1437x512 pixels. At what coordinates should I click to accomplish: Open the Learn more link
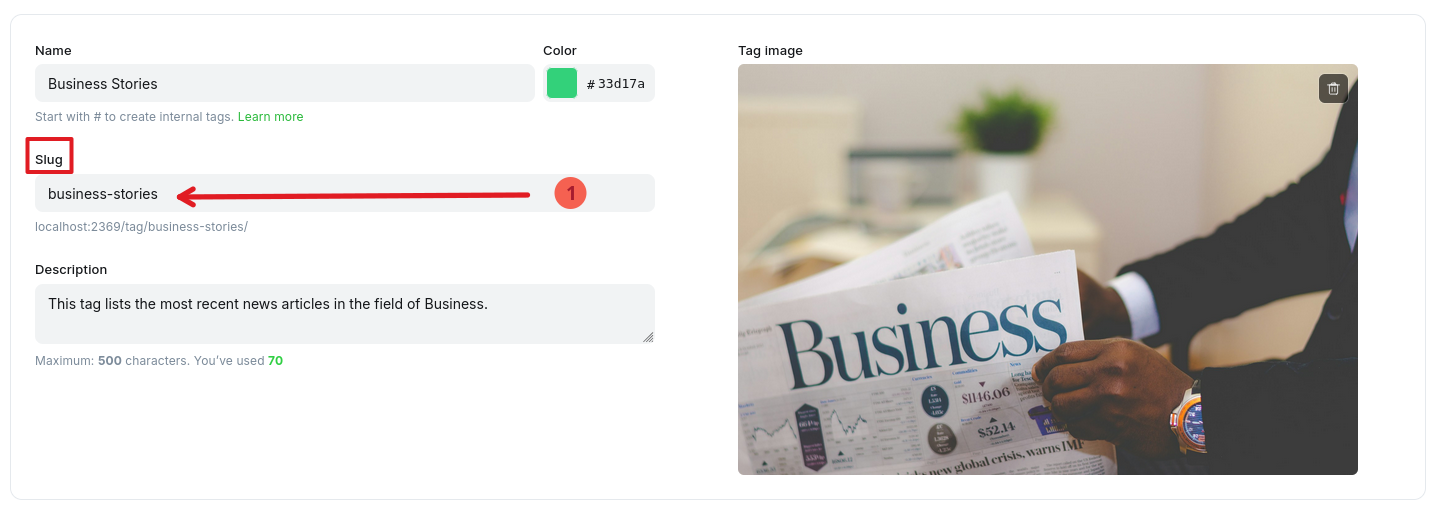pos(270,117)
